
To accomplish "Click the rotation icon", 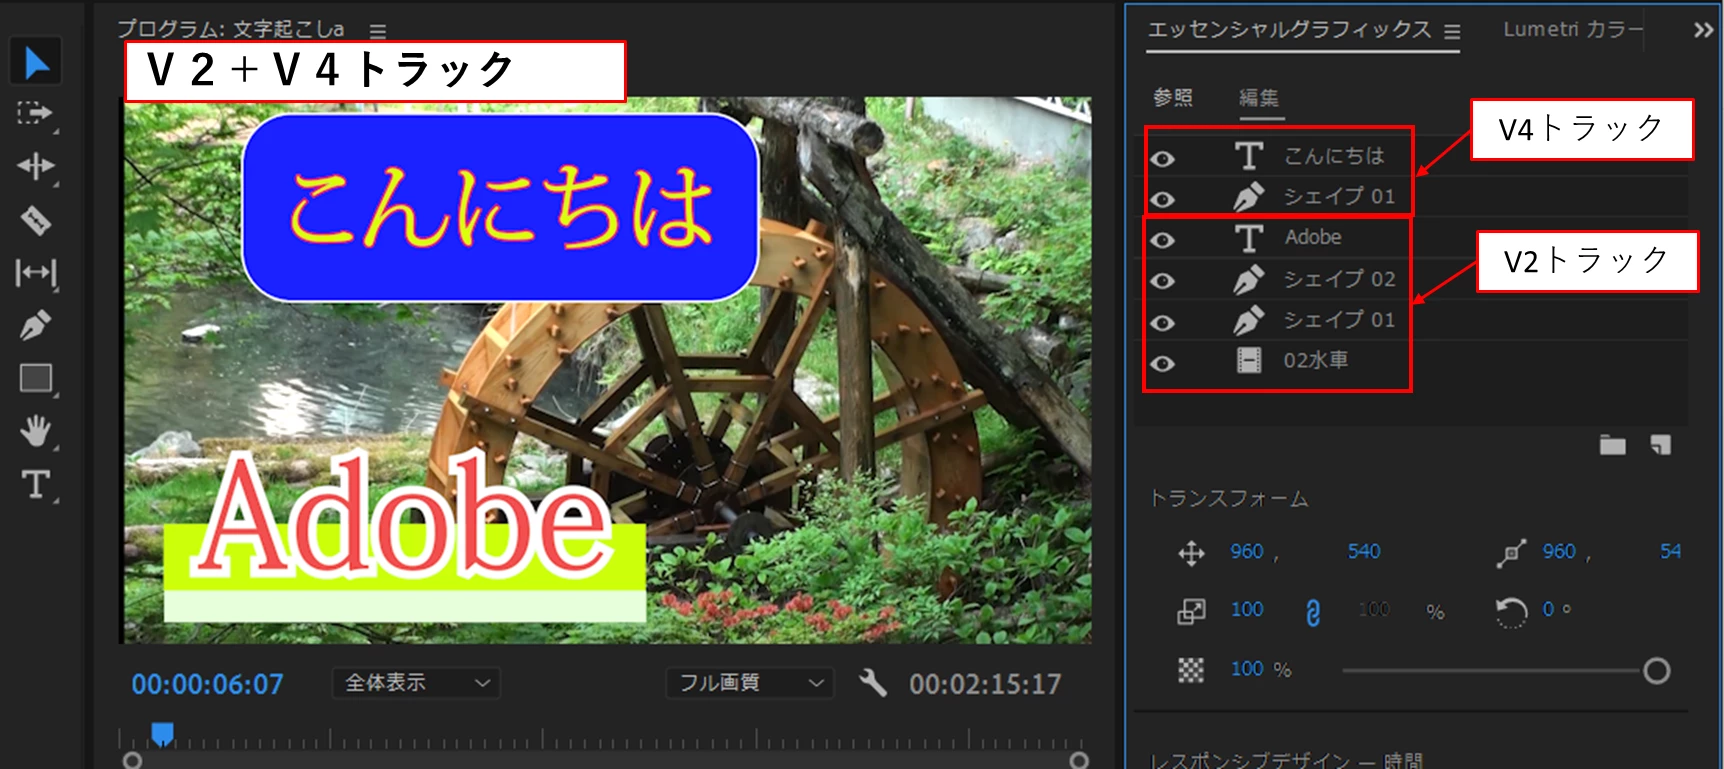I will click(1511, 612).
